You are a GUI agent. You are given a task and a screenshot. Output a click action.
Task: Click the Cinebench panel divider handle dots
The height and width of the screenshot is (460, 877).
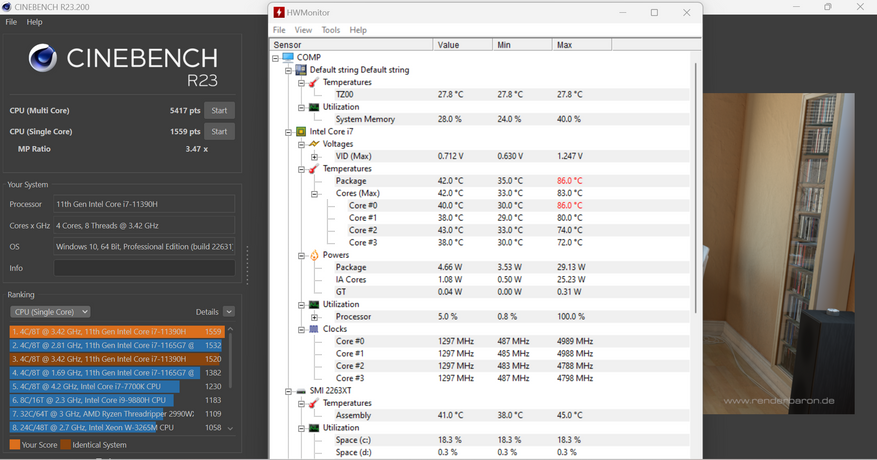[x=247, y=264]
